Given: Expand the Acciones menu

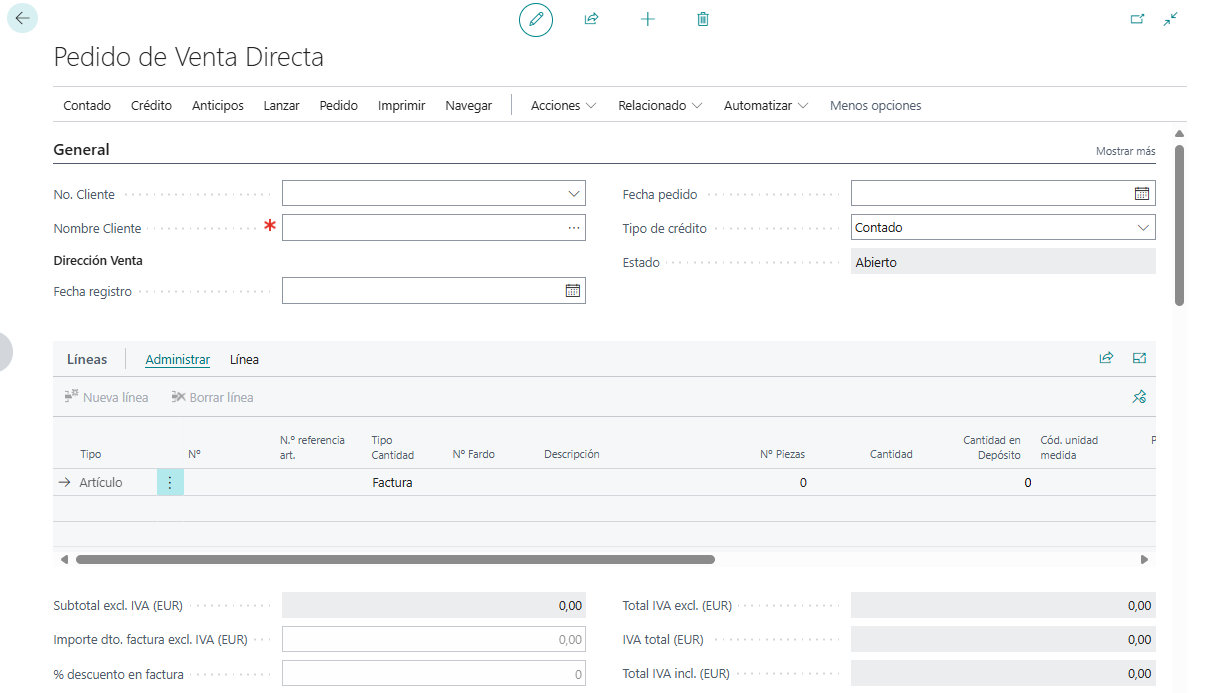Looking at the screenshot, I should point(563,106).
